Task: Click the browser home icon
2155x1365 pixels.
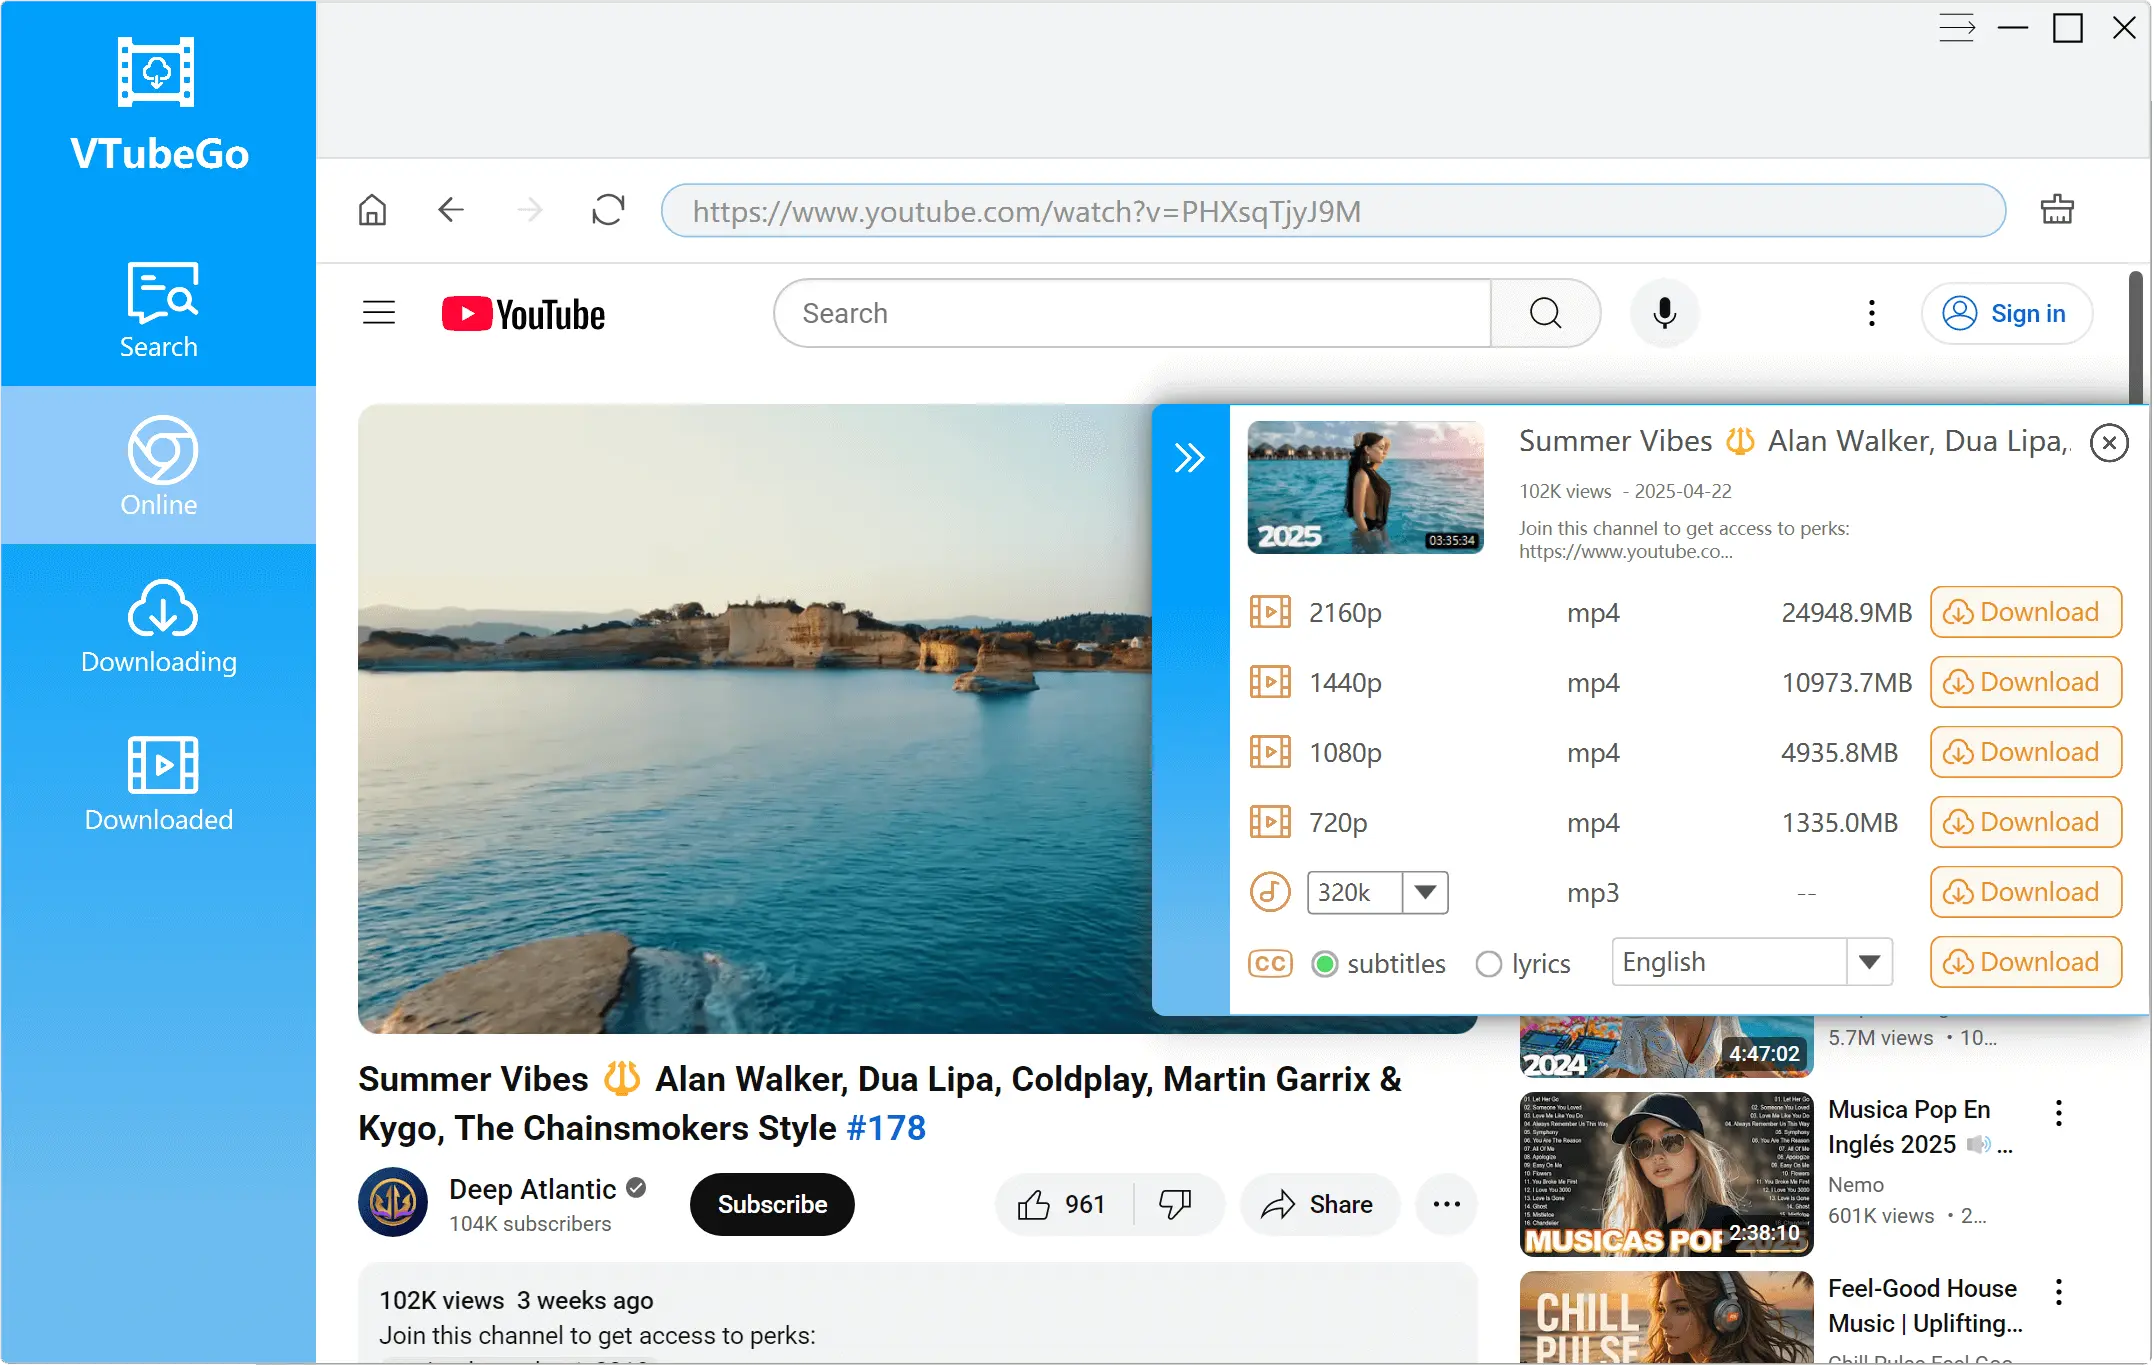Action: (372, 210)
